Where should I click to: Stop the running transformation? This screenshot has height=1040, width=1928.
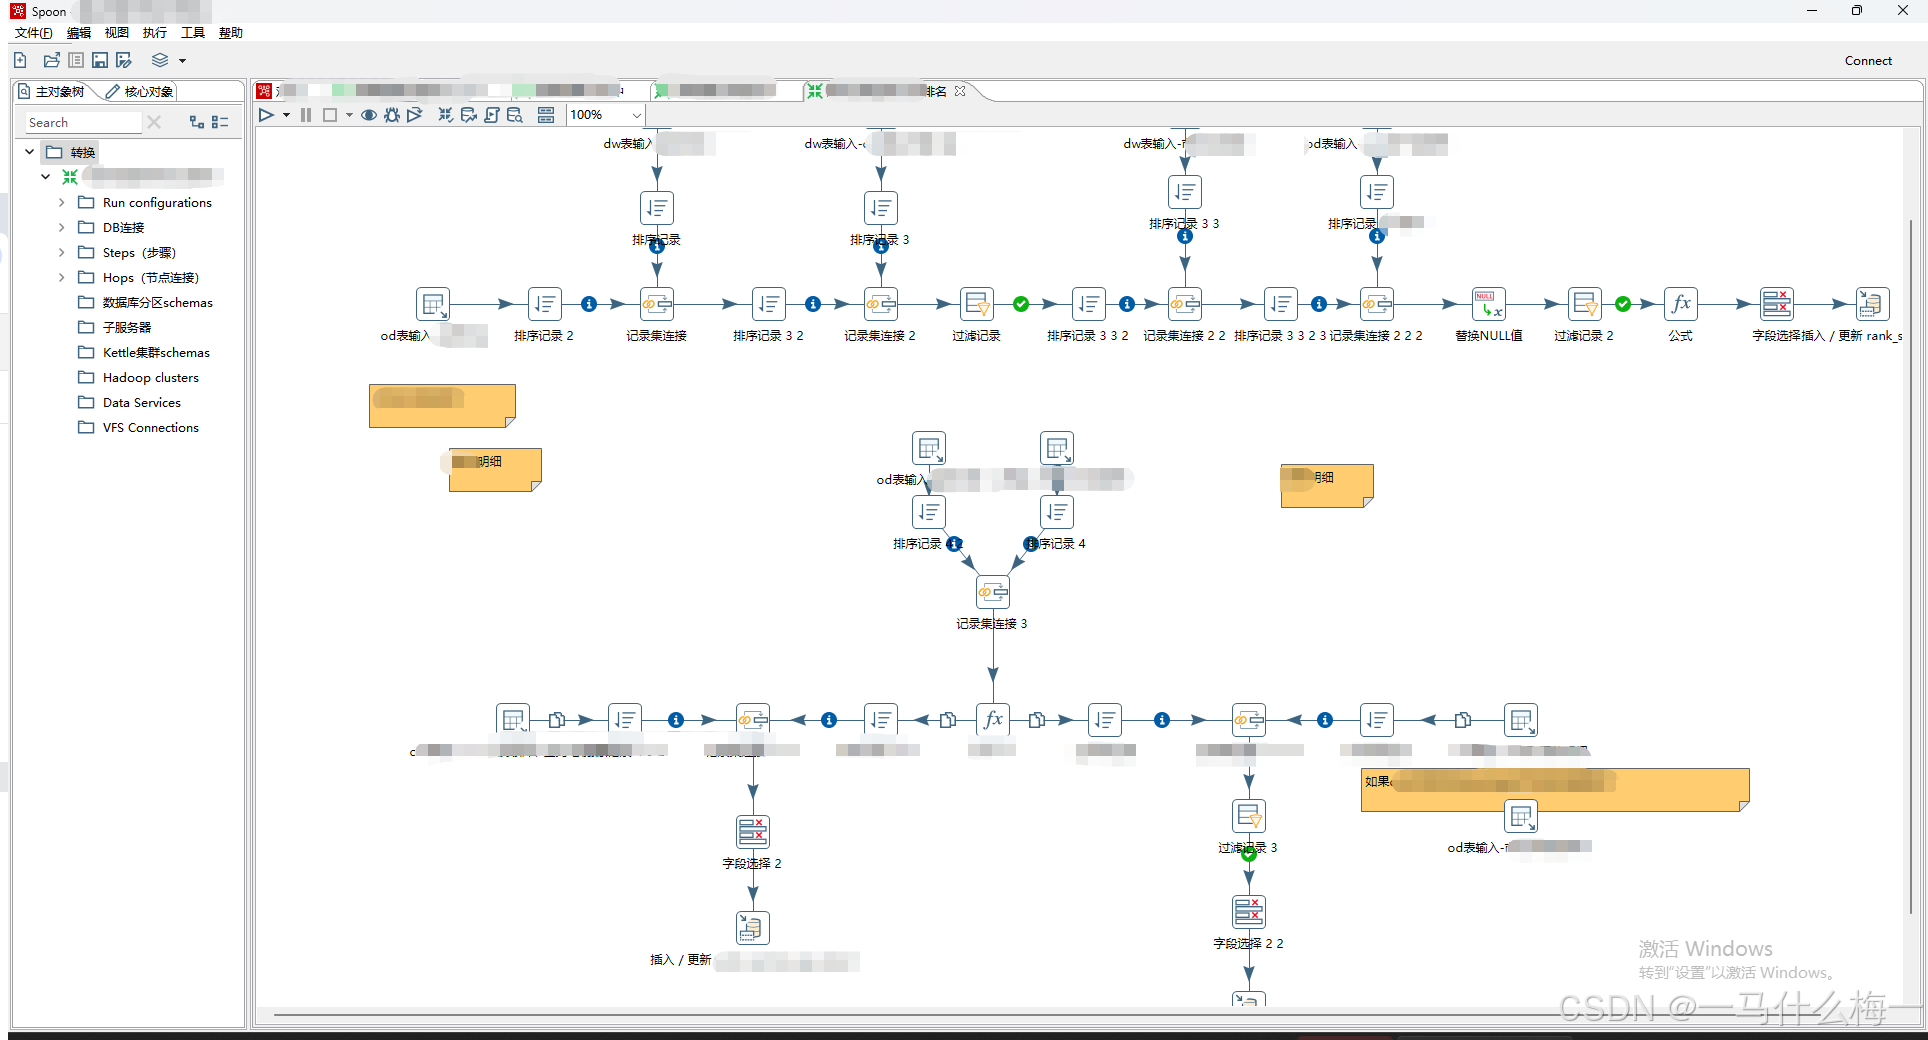coord(330,115)
